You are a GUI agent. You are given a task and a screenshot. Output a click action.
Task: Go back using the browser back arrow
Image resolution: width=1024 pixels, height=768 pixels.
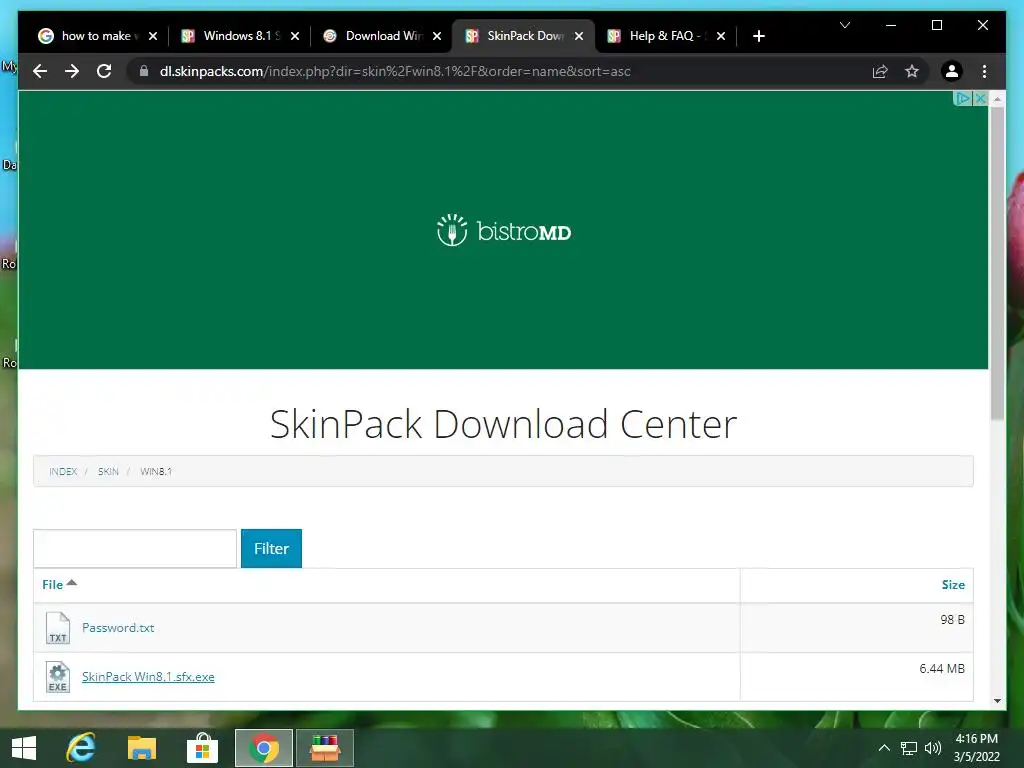(x=40, y=71)
